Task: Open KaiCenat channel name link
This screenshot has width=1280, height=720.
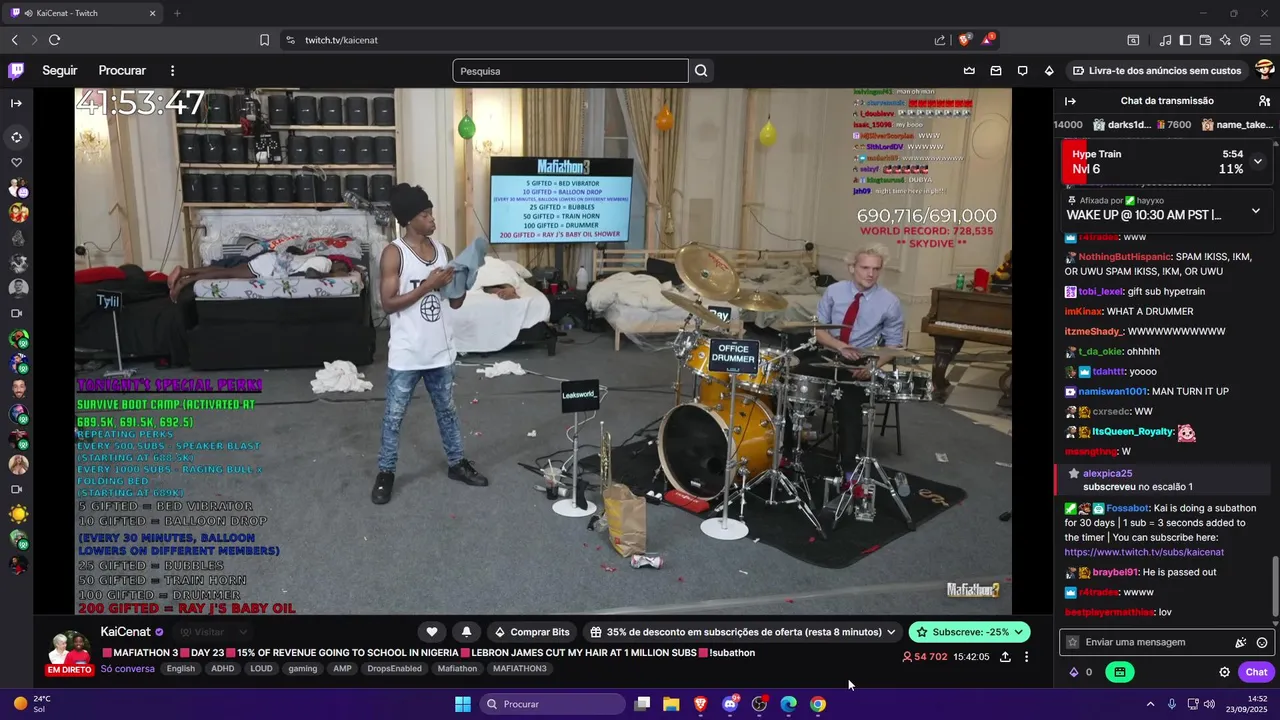Action: 125,632
